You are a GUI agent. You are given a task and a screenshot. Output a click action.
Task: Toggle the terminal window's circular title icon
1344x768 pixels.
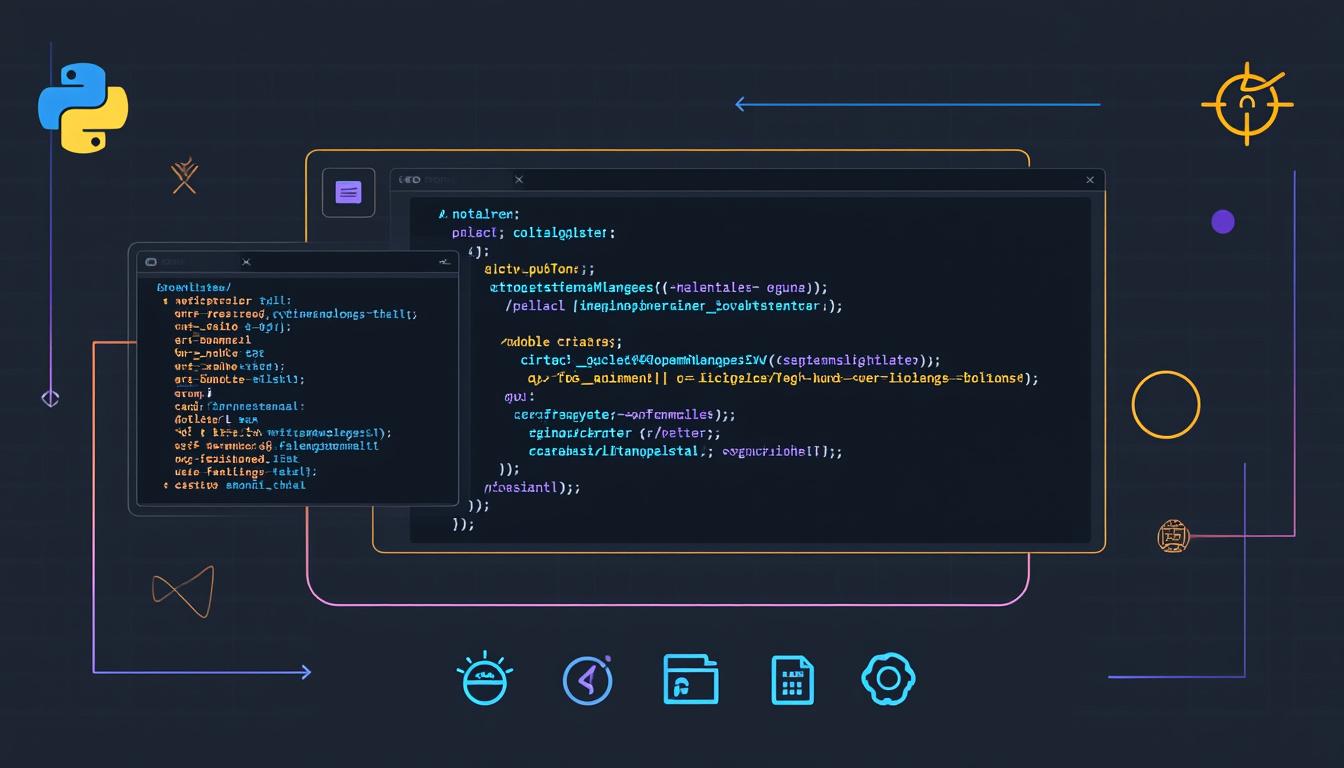point(150,261)
